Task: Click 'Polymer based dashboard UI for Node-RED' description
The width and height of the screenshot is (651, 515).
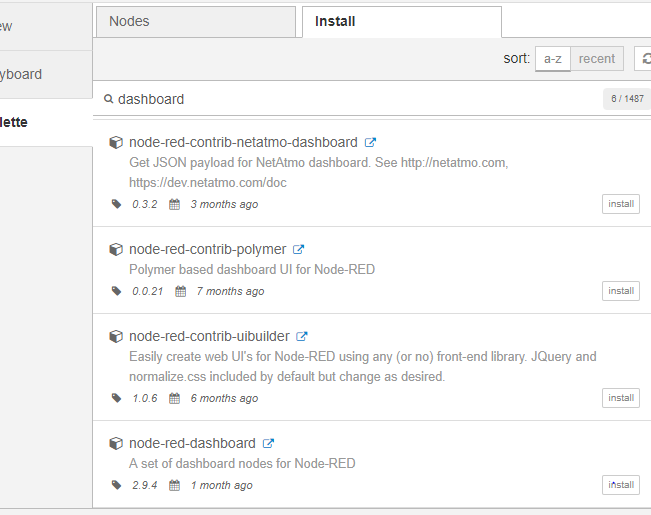Action: [252, 270]
